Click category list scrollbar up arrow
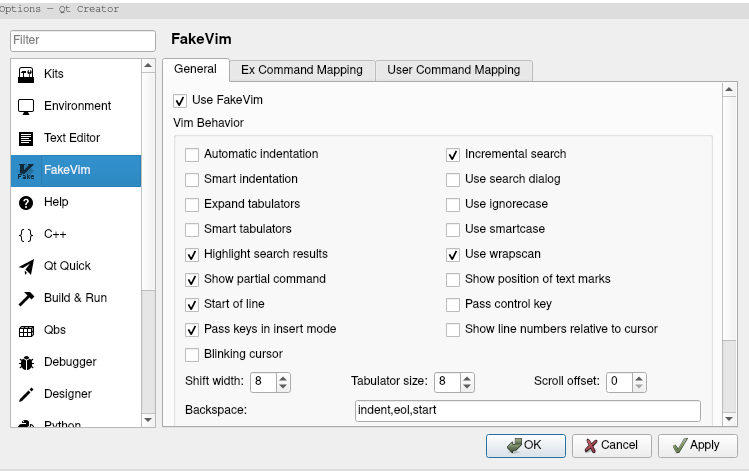The image size is (749, 472). 148,65
